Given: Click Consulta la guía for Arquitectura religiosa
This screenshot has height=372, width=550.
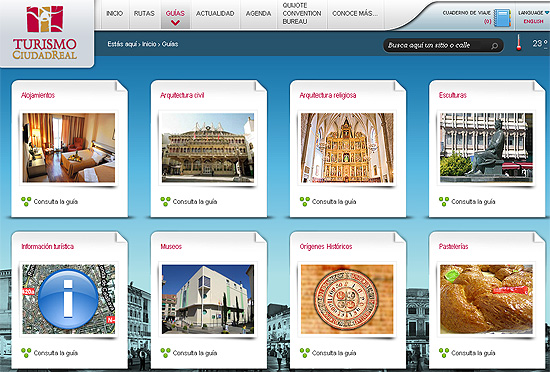Looking at the screenshot, I should [x=334, y=202].
